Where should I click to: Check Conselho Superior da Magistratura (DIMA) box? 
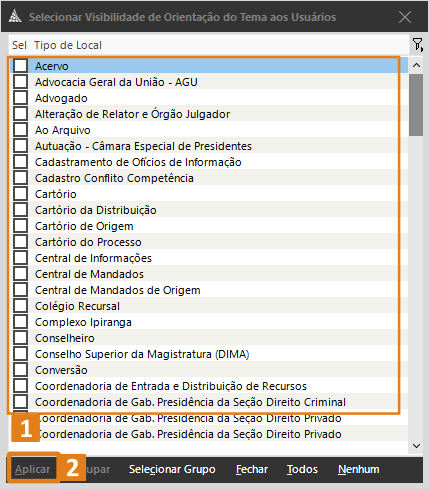[21, 354]
